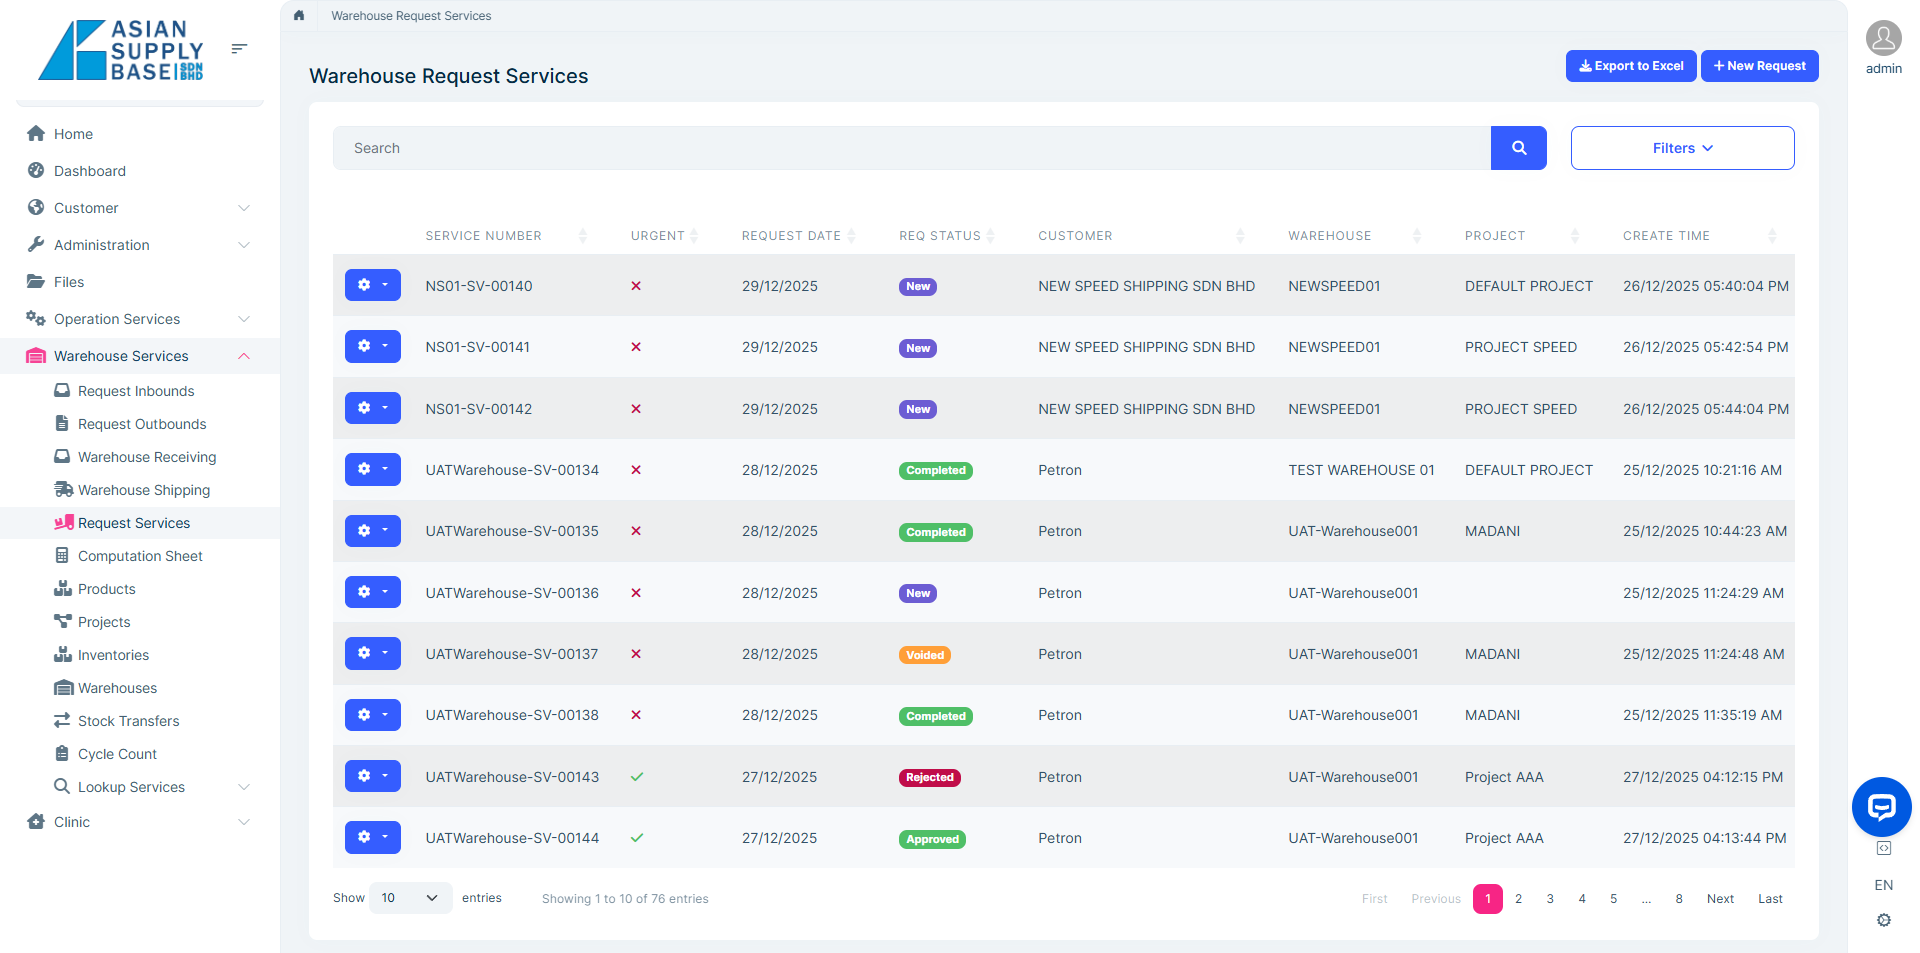Click the home breadcrumb icon
Viewport: 1920px width, 953px height.
[x=299, y=16]
